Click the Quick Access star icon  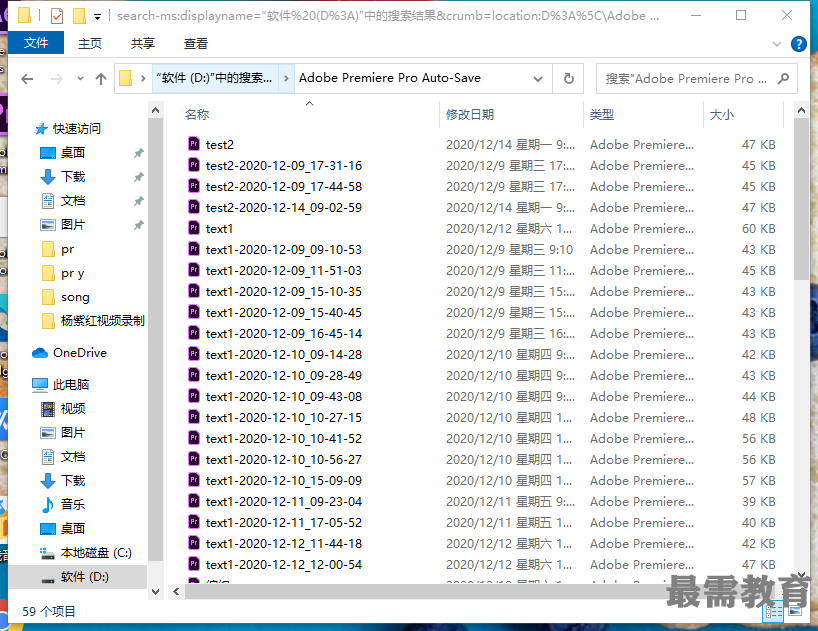(41, 129)
